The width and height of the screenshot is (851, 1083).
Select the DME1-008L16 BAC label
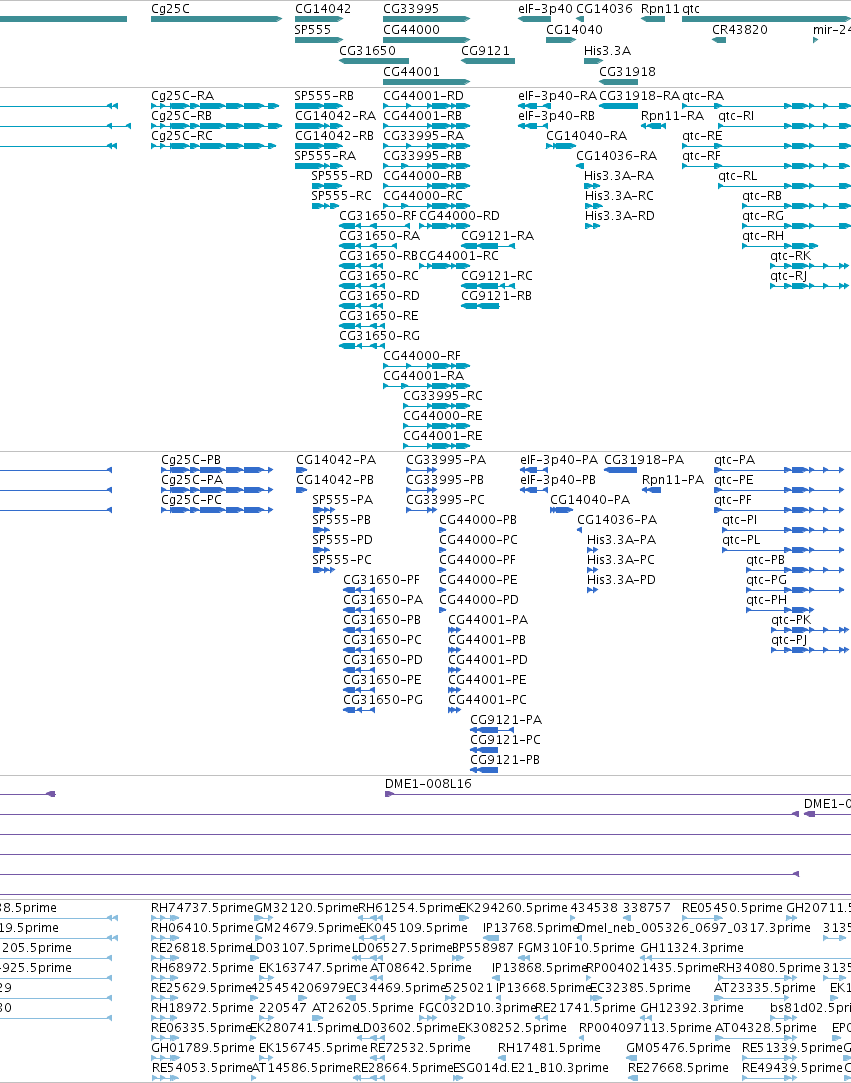coord(428,784)
